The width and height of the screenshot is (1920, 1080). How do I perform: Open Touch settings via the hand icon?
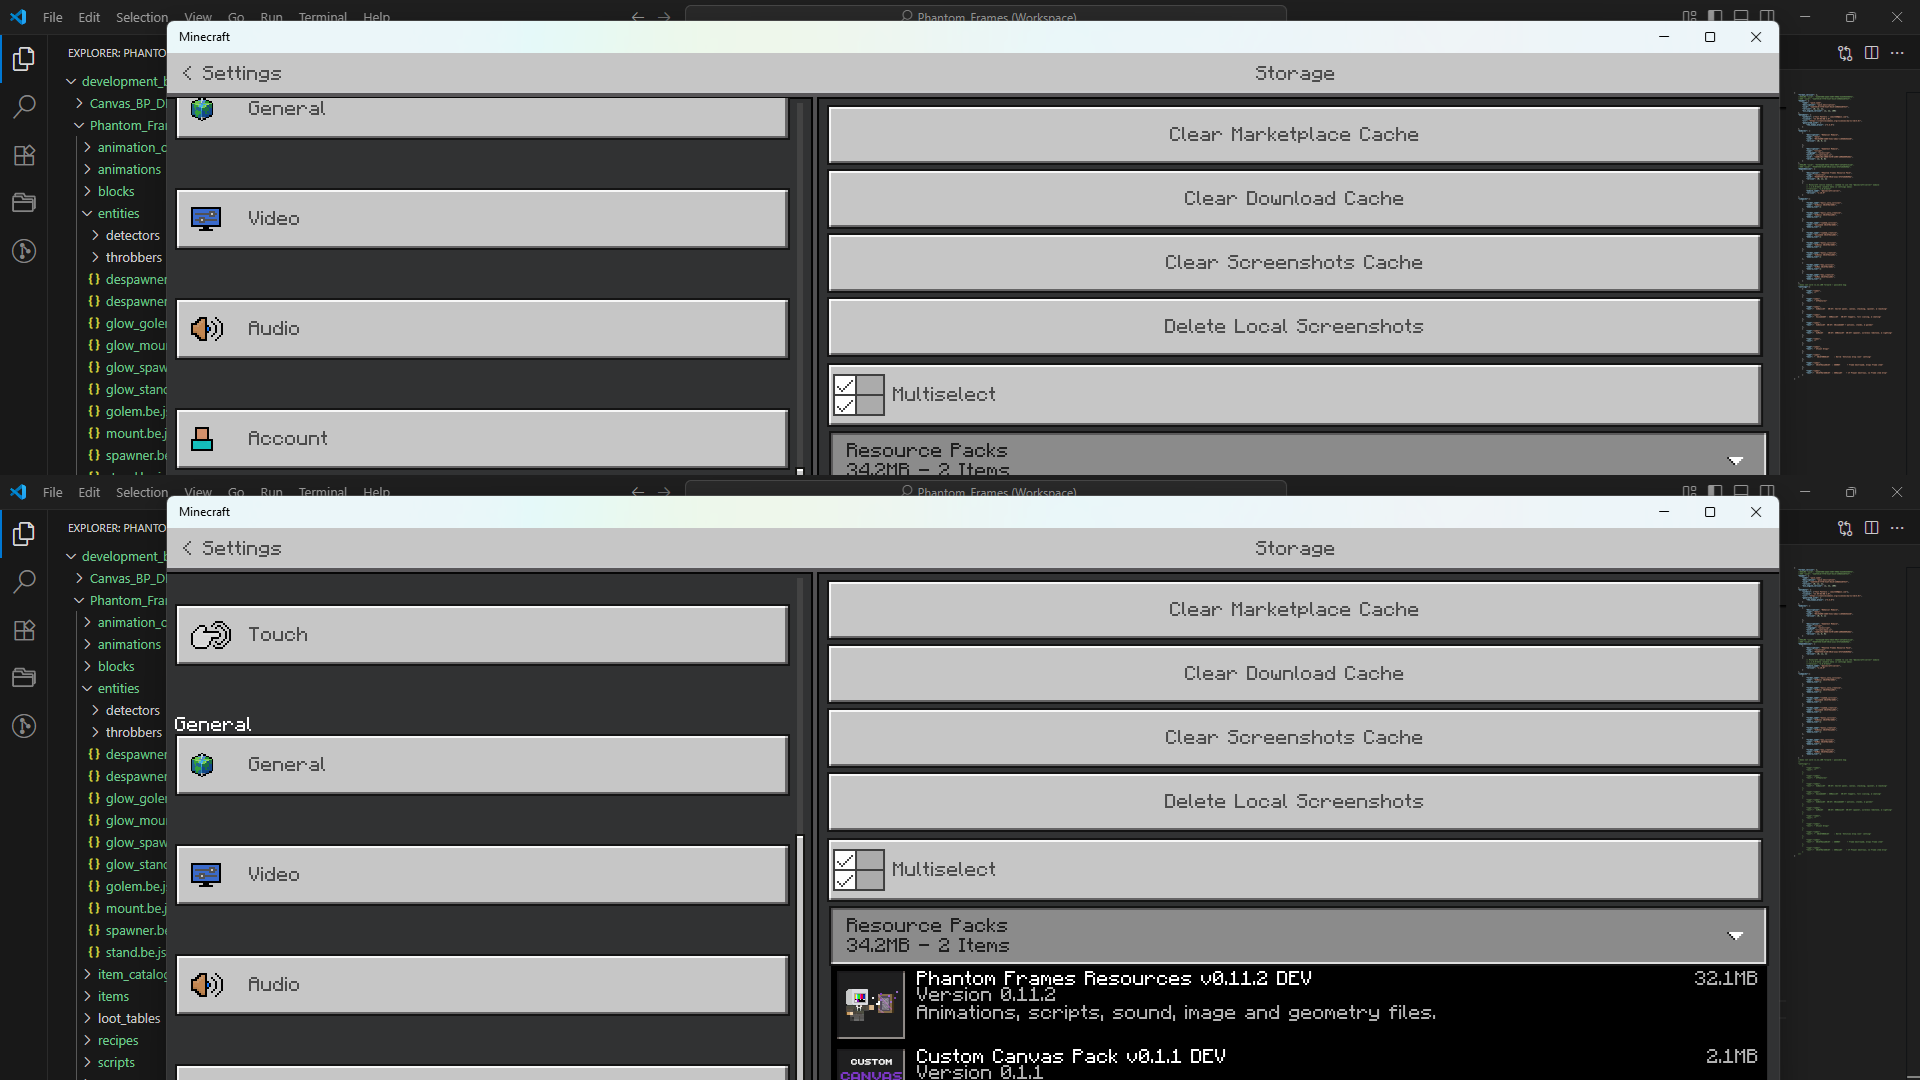point(211,636)
